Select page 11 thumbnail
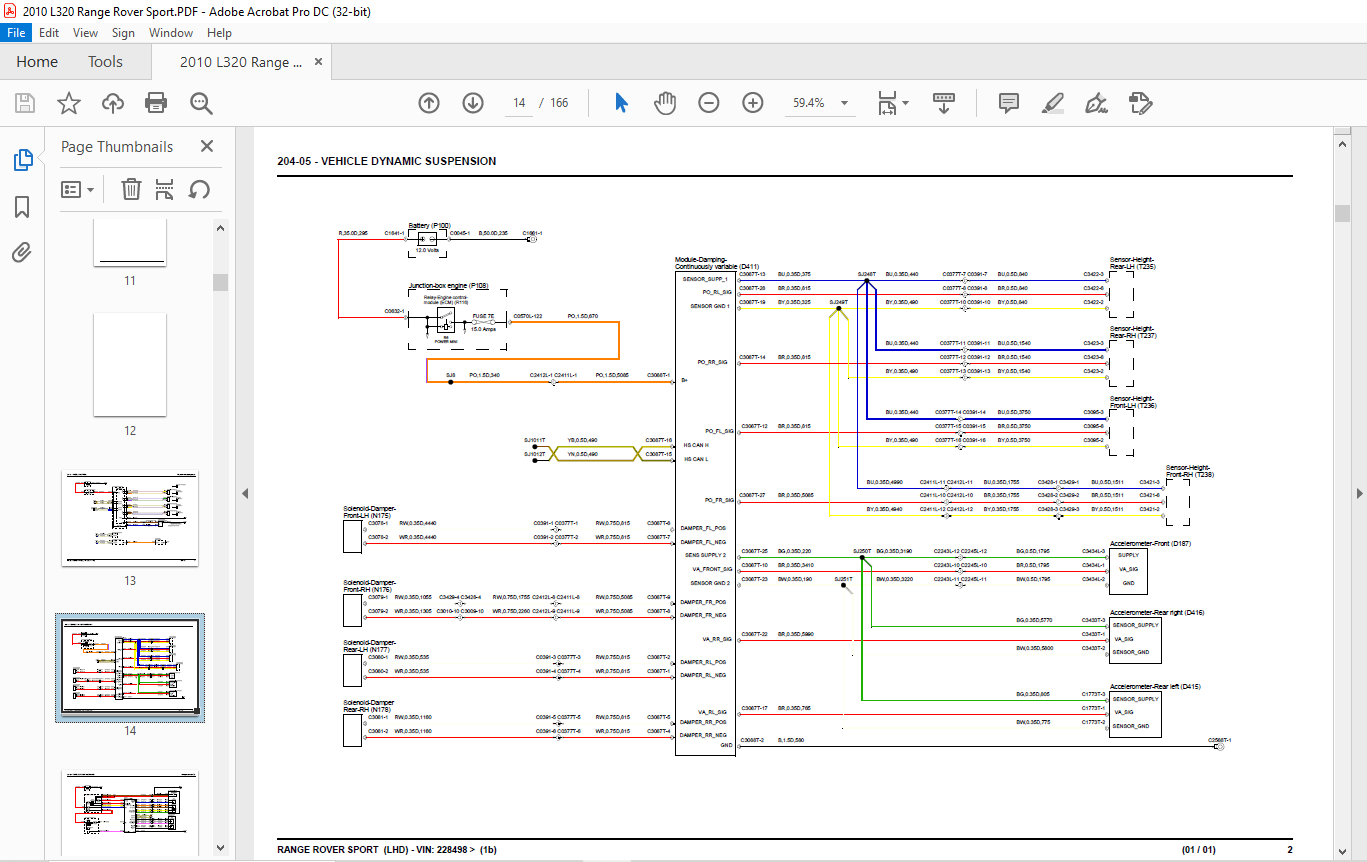This screenshot has height=862, width=1367. coord(130,243)
